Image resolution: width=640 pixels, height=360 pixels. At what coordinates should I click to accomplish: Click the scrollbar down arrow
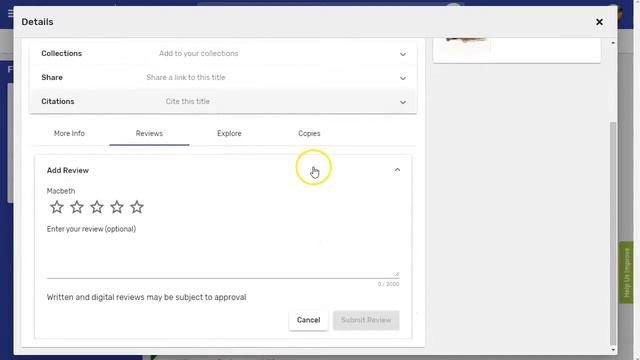pos(613,350)
